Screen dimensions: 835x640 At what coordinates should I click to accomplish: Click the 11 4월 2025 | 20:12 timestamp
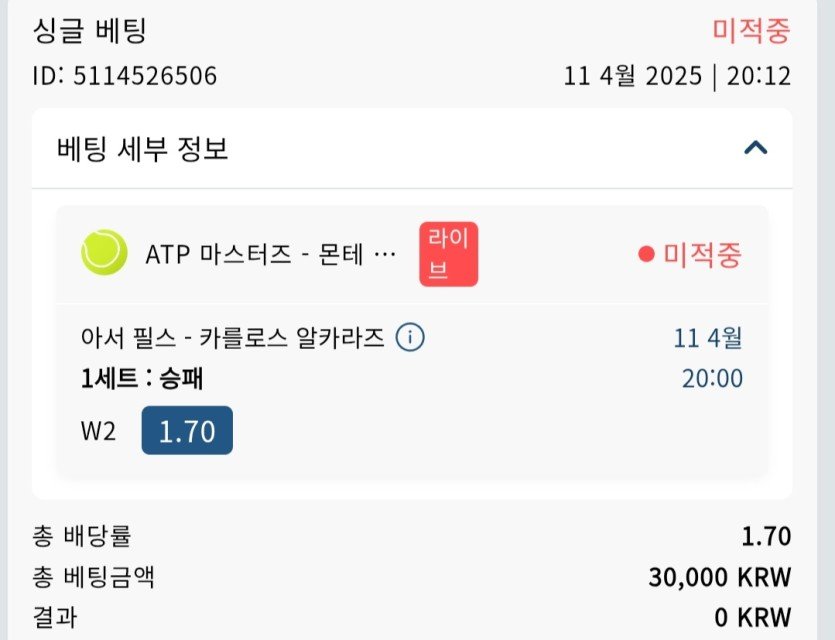pyautogui.click(x=677, y=76)
